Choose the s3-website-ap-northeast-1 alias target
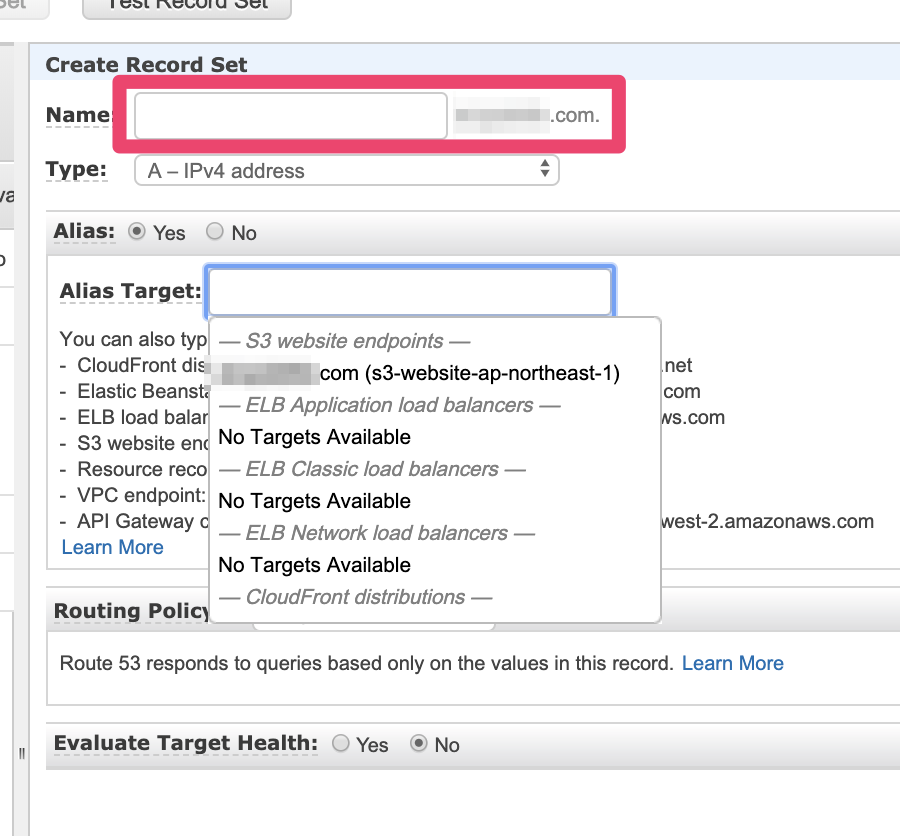 (420, 373)
